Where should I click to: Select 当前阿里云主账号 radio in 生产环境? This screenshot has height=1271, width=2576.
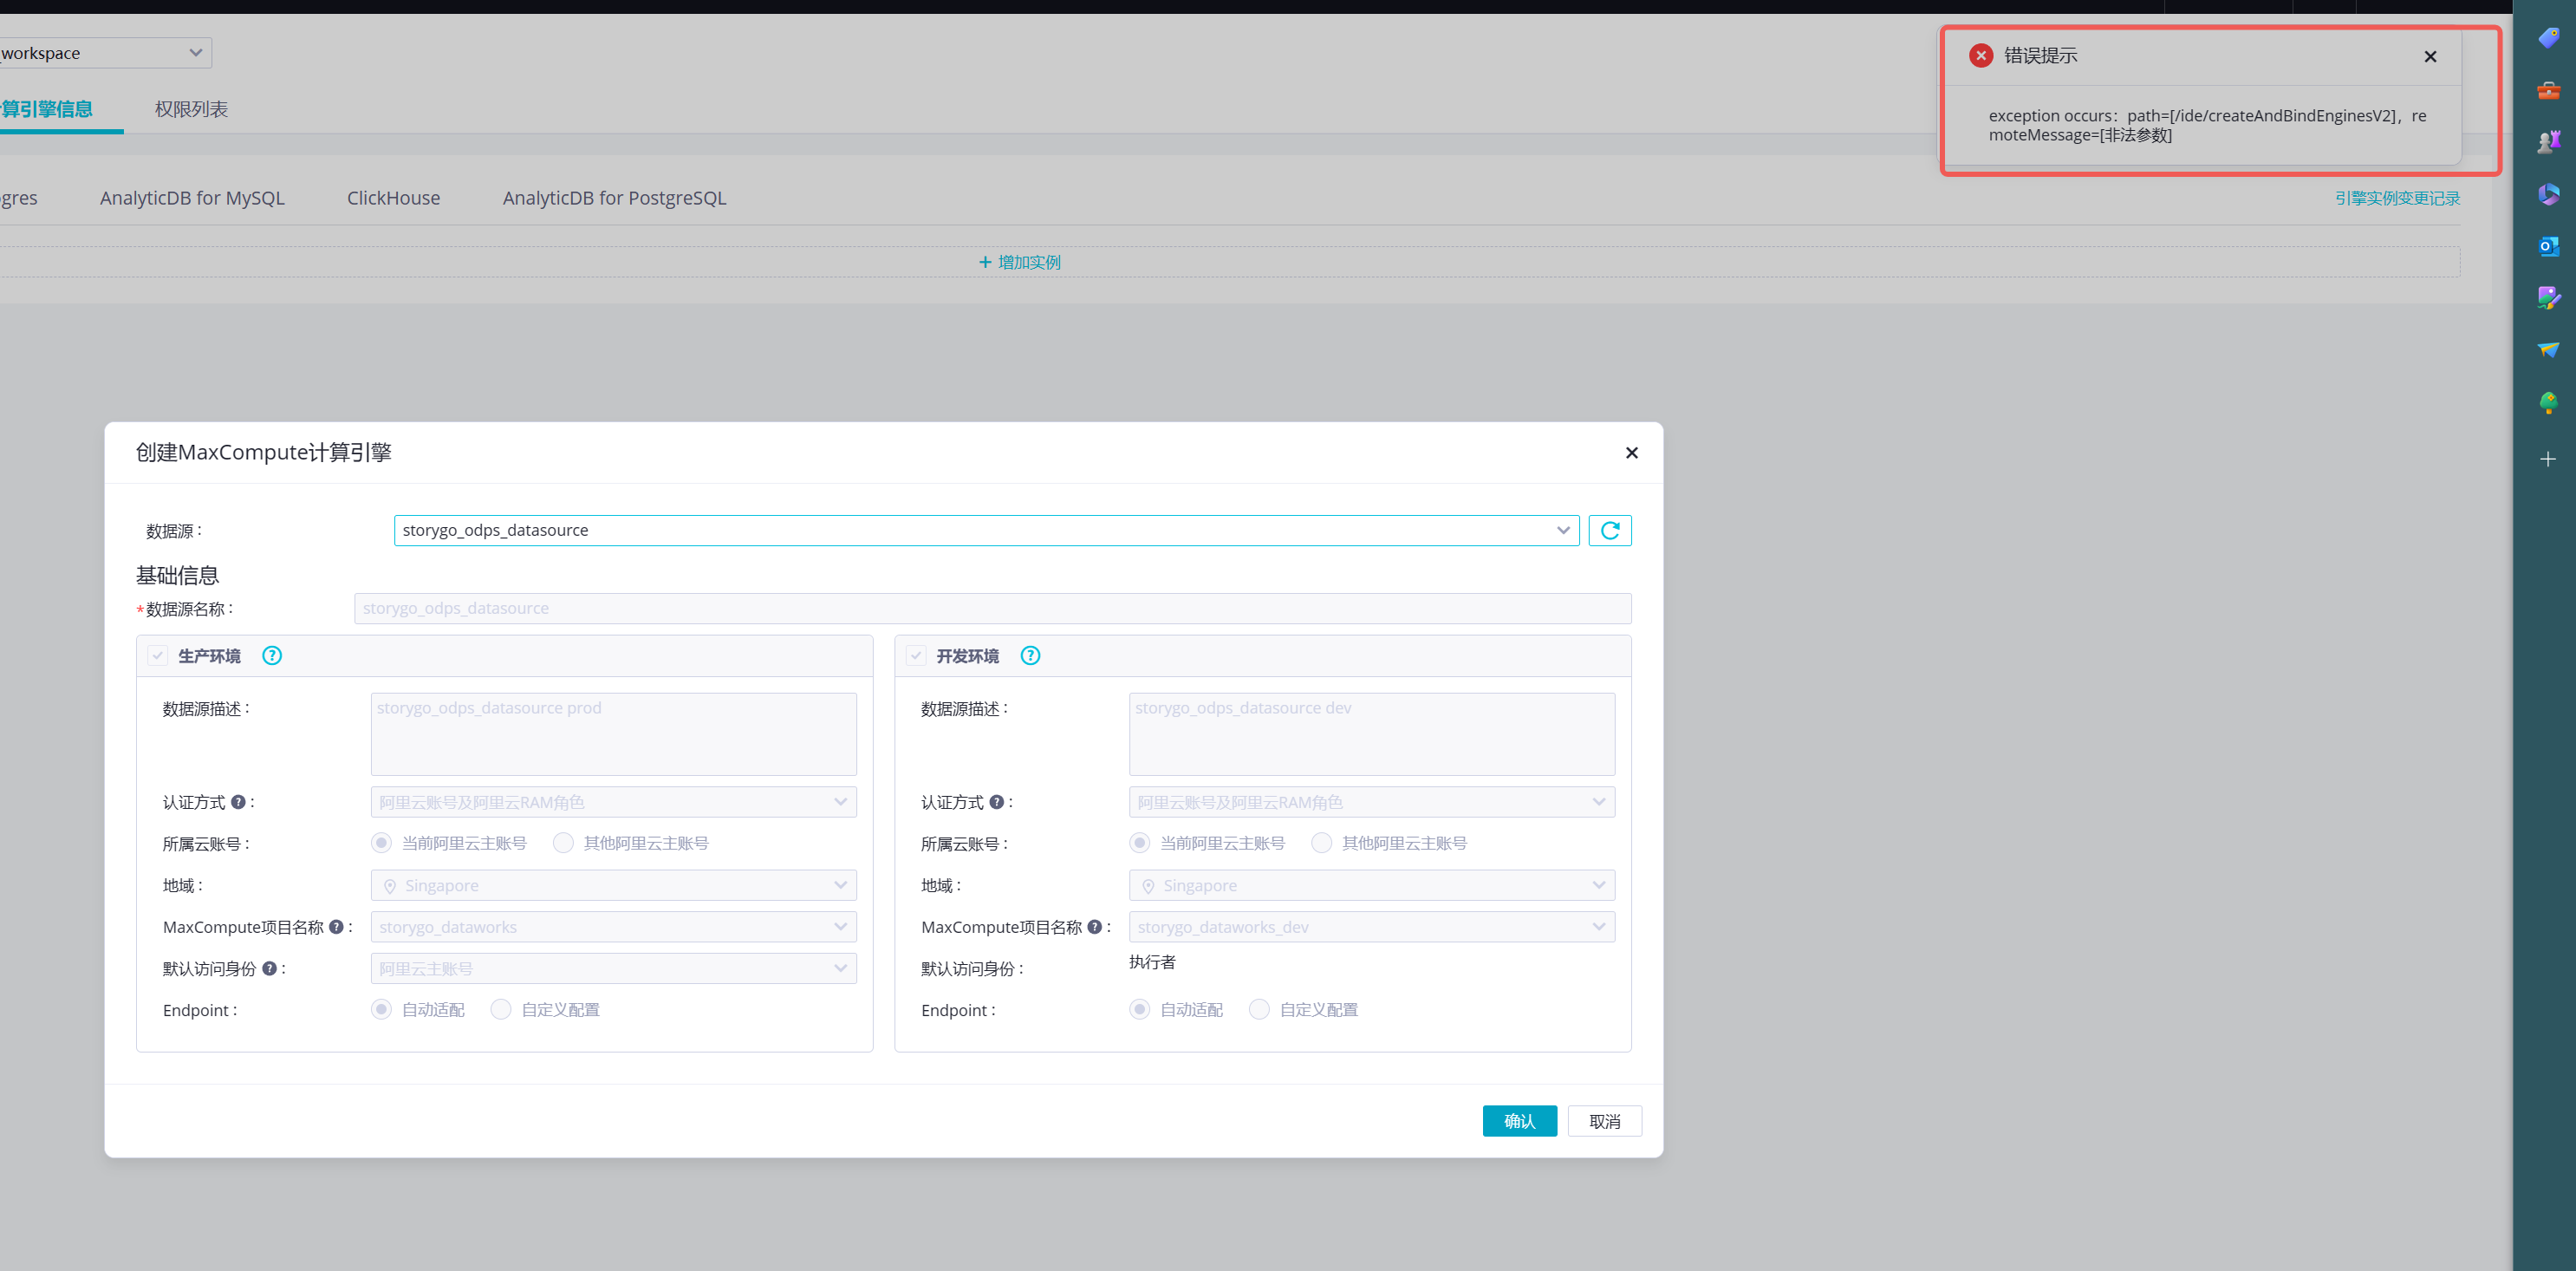pos(381,843)
